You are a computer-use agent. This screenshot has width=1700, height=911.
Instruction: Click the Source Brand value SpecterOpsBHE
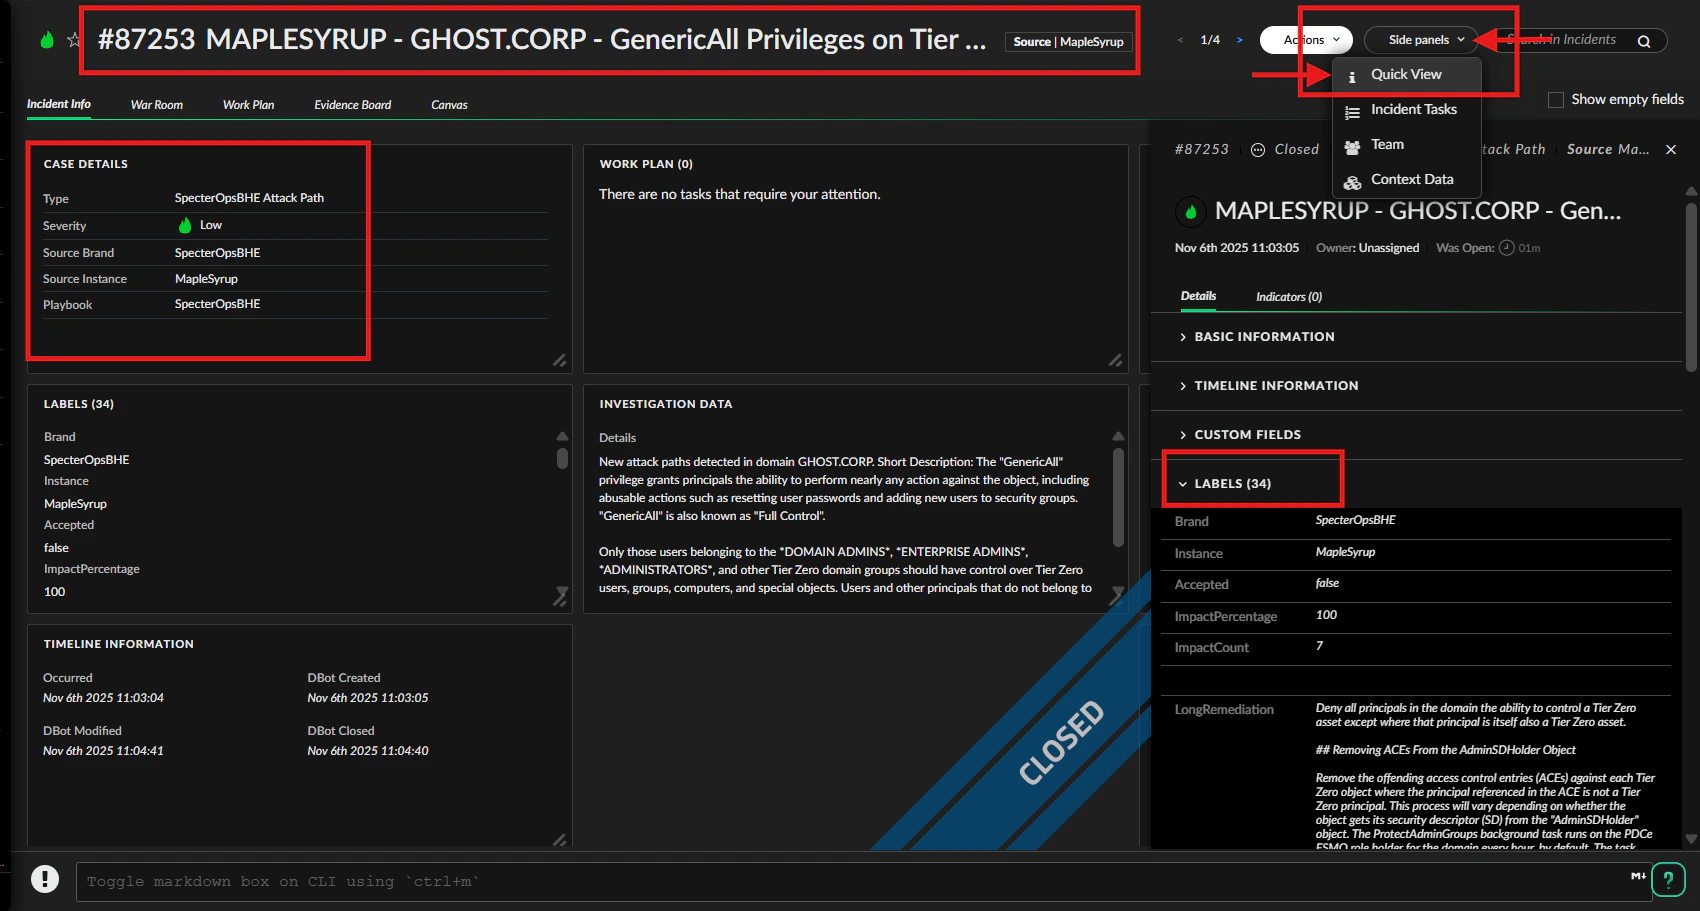click(217, 253)
